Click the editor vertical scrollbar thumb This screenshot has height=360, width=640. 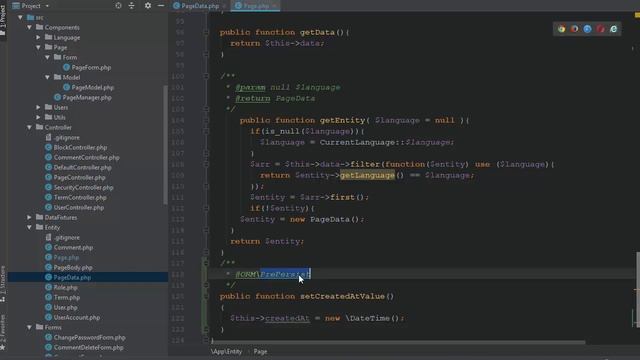pyautogui.click(x=638, y=290)
